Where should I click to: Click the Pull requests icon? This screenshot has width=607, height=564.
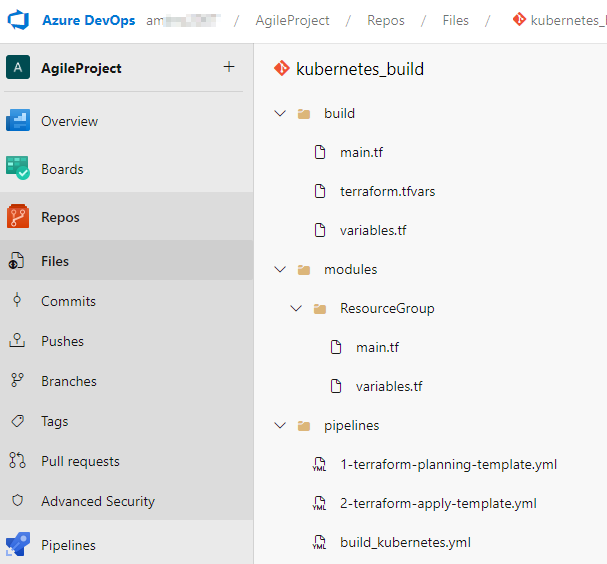coord(17,461)
